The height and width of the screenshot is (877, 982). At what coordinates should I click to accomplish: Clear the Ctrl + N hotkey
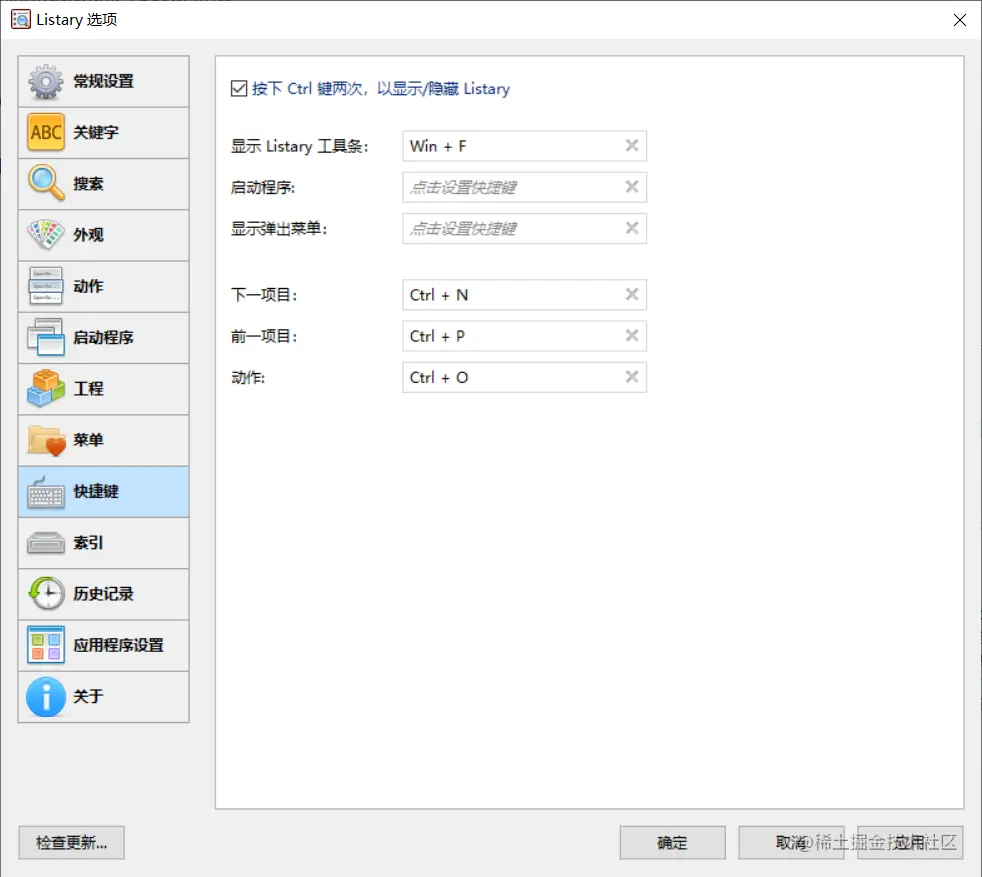(632, 294)
